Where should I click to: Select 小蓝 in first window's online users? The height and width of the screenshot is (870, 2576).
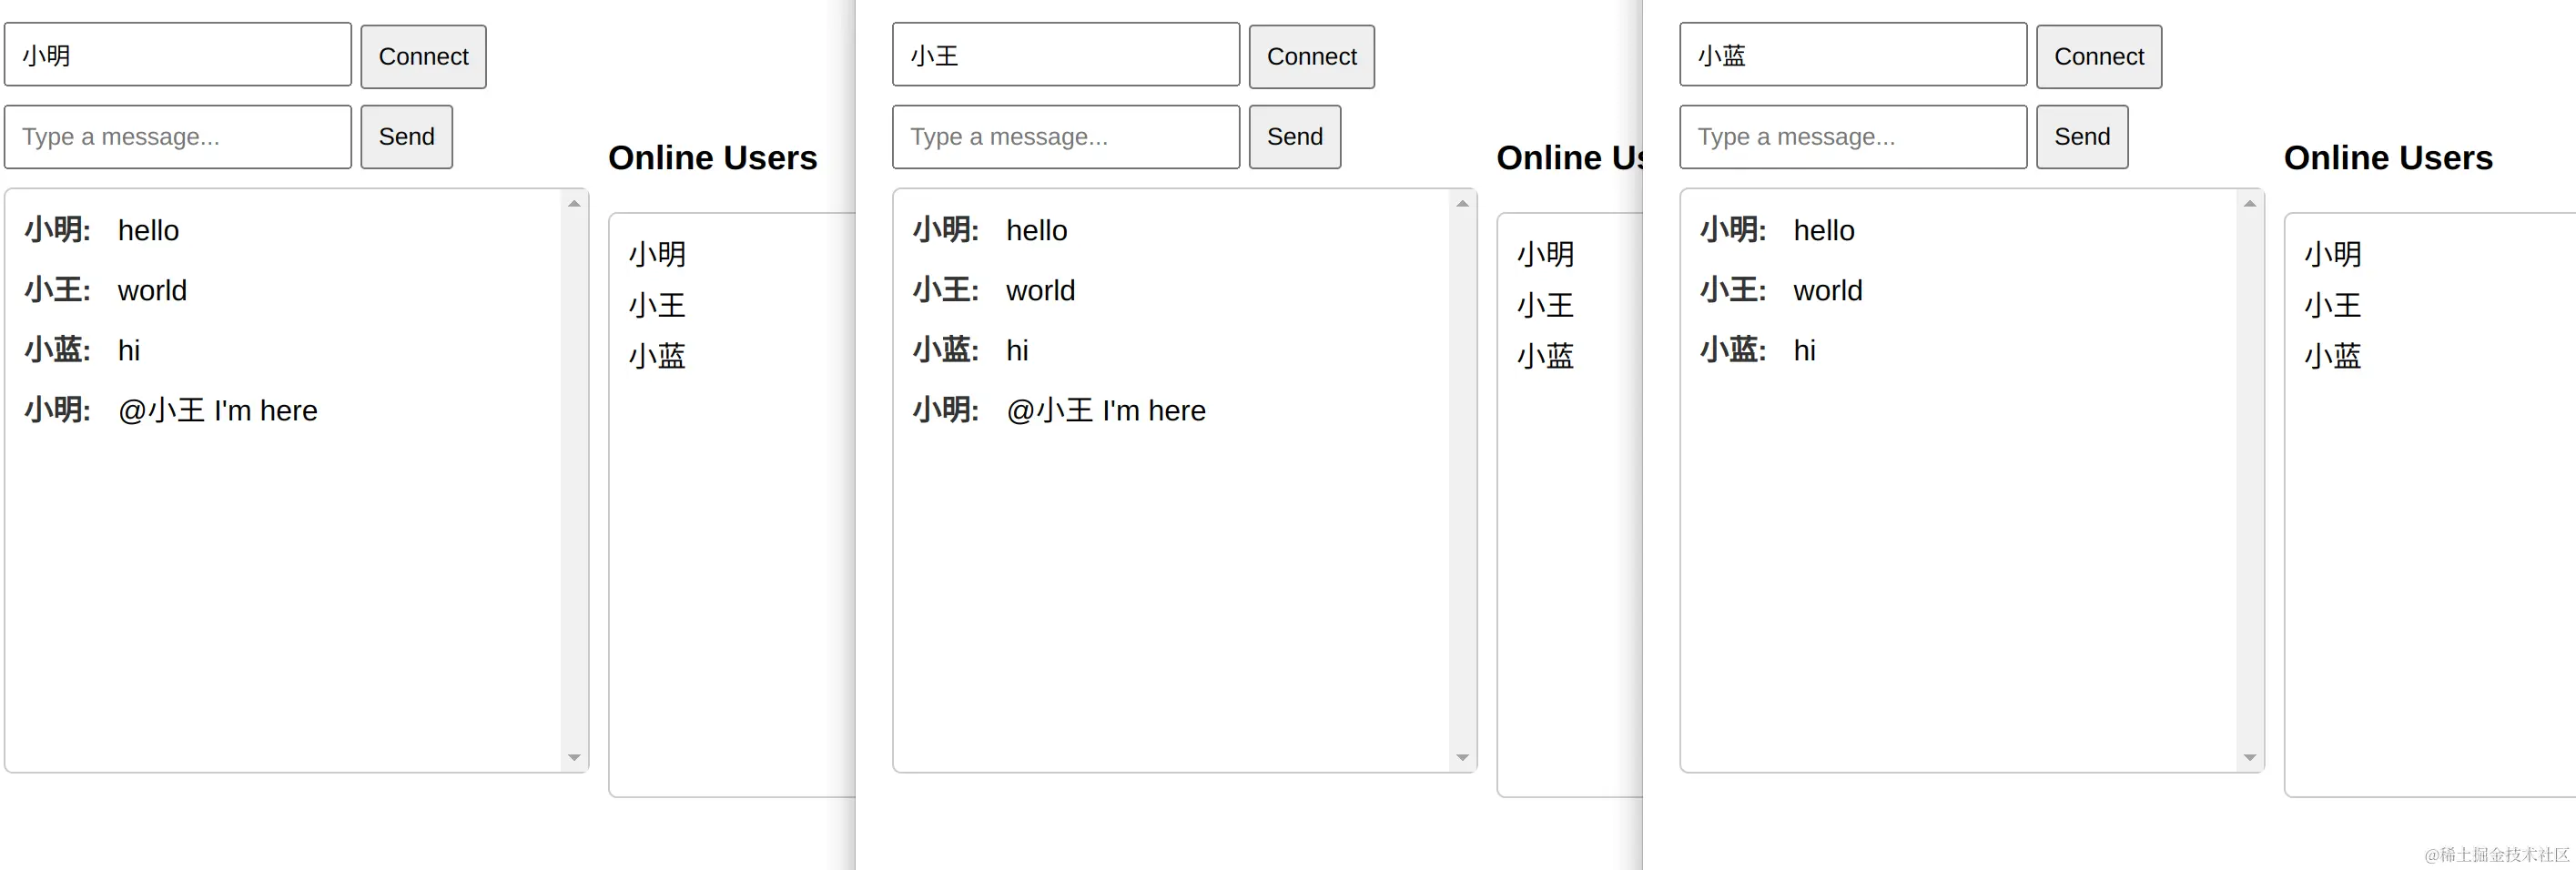coord(657,356)
